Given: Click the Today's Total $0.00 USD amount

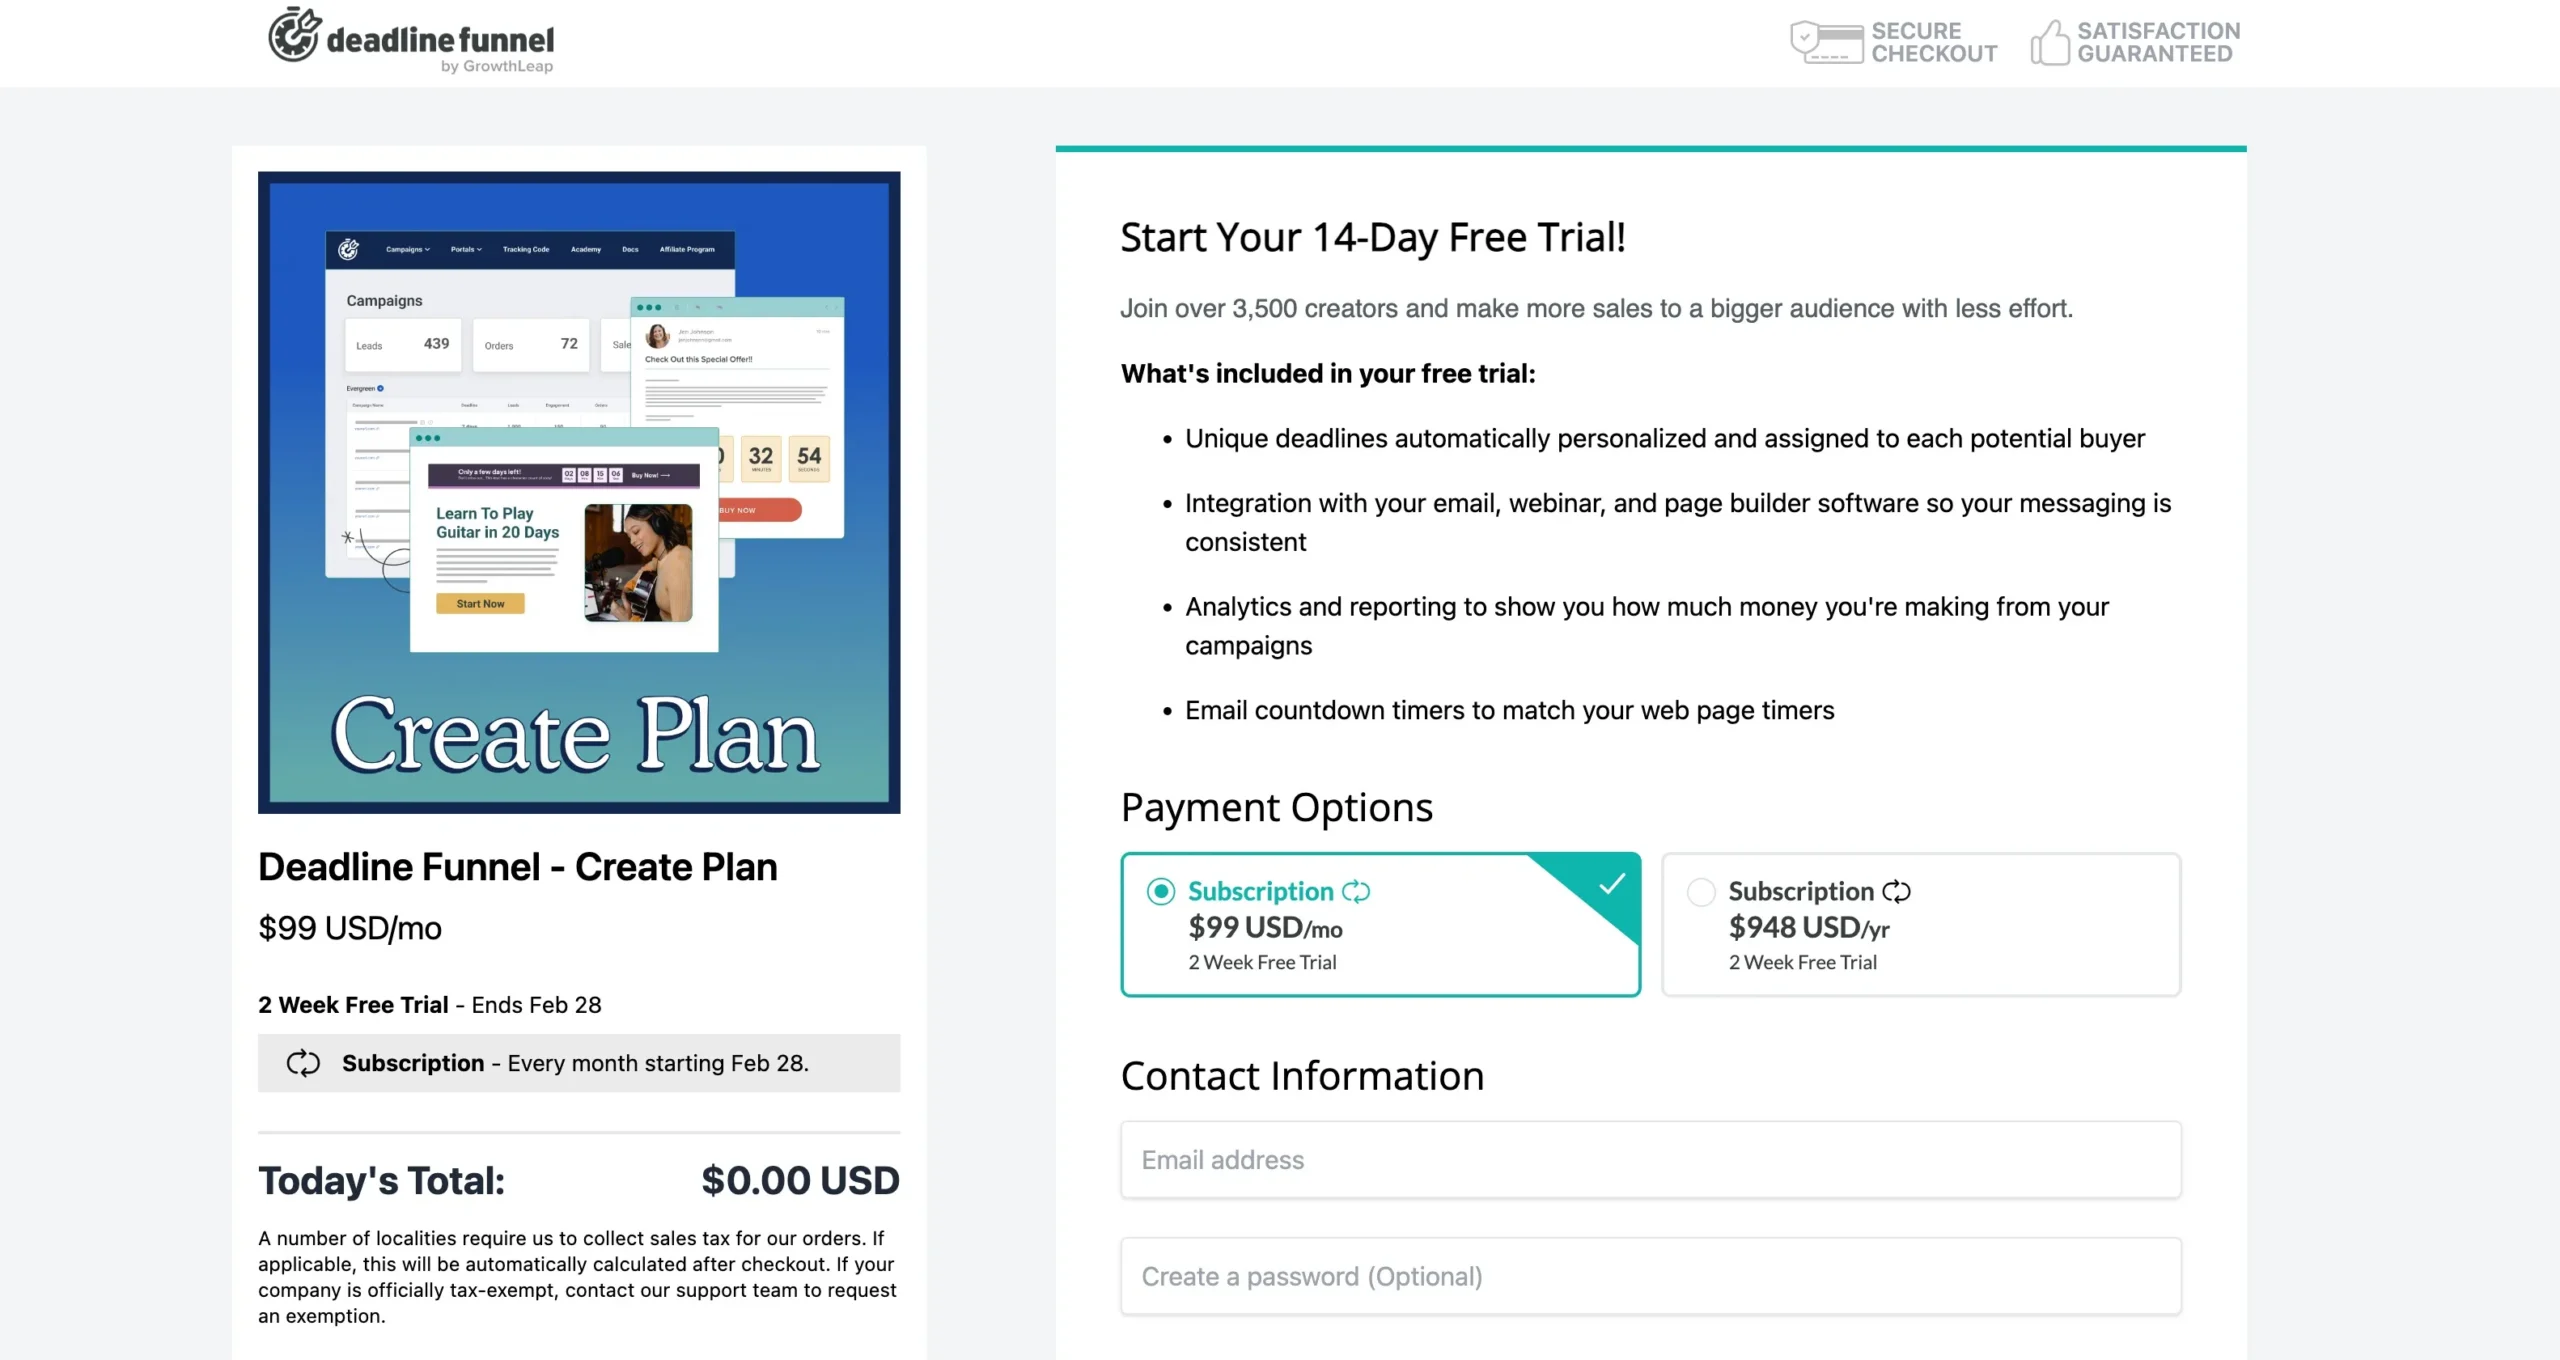Looking at the screenshot, I should [x=799, y=1179].
